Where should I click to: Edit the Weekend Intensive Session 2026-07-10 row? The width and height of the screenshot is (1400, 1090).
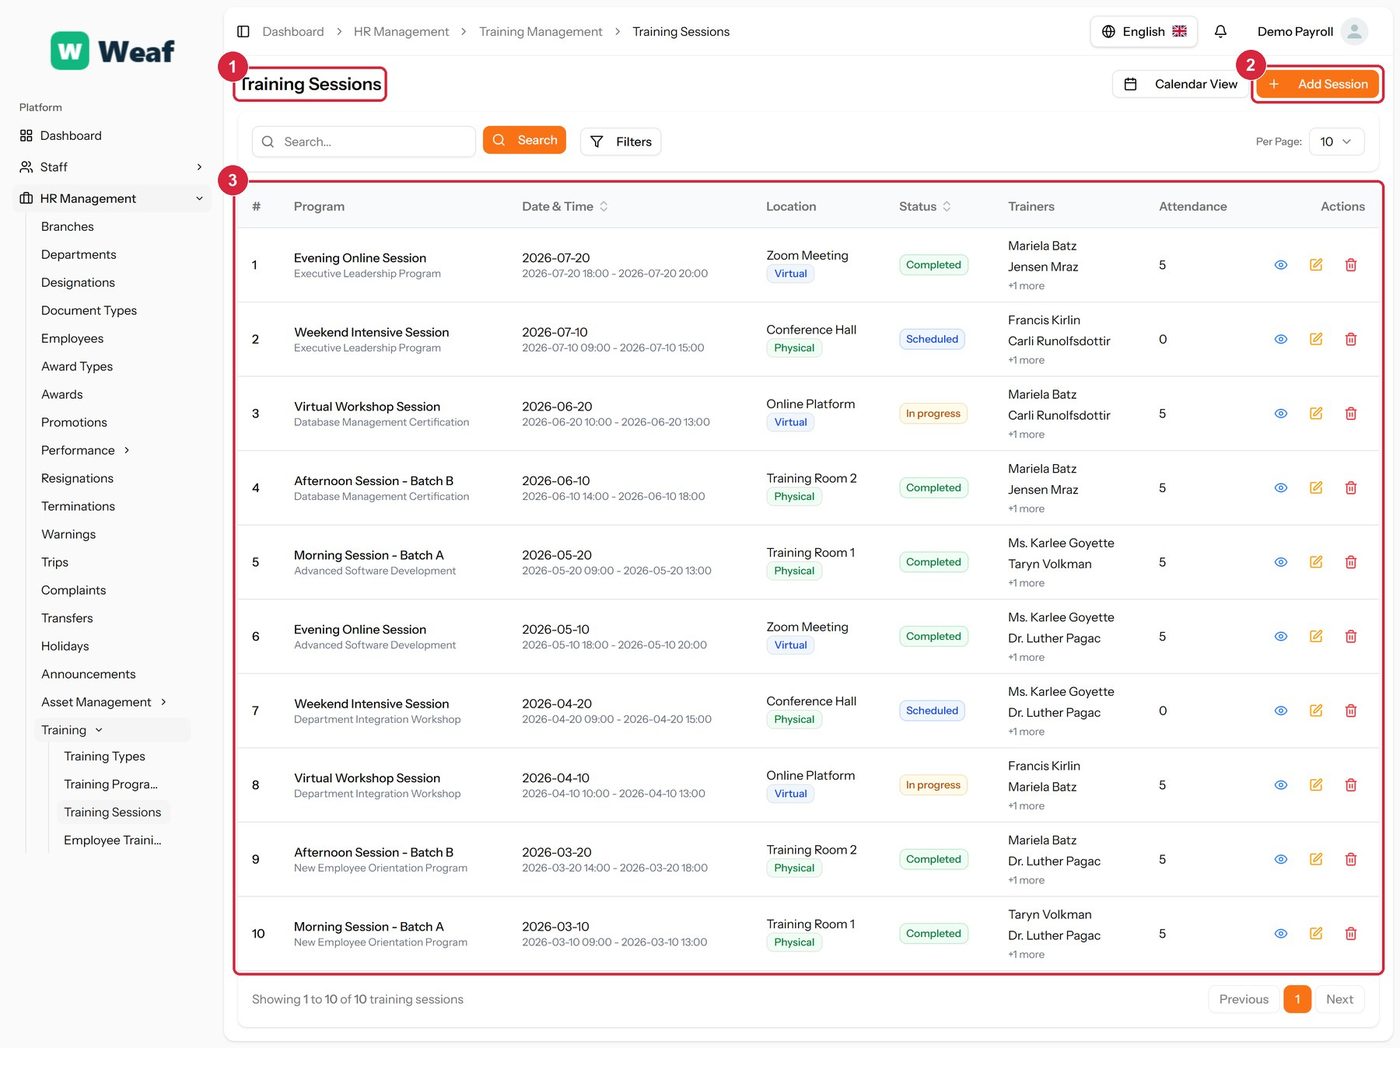click(x=1316, y=339)
